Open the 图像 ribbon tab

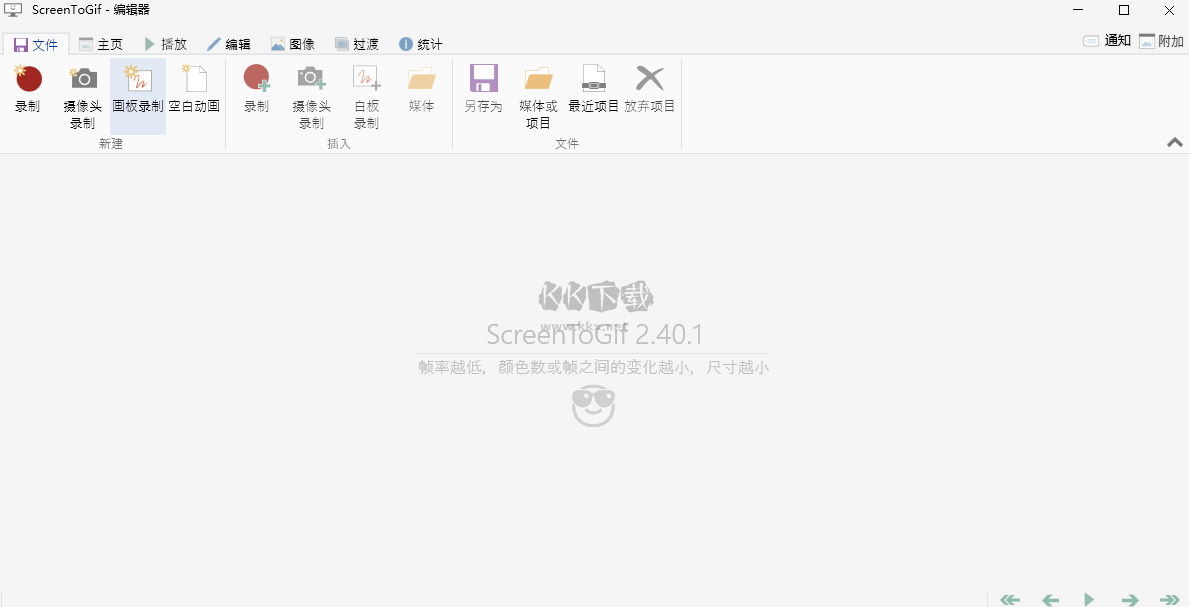[293, 43]
